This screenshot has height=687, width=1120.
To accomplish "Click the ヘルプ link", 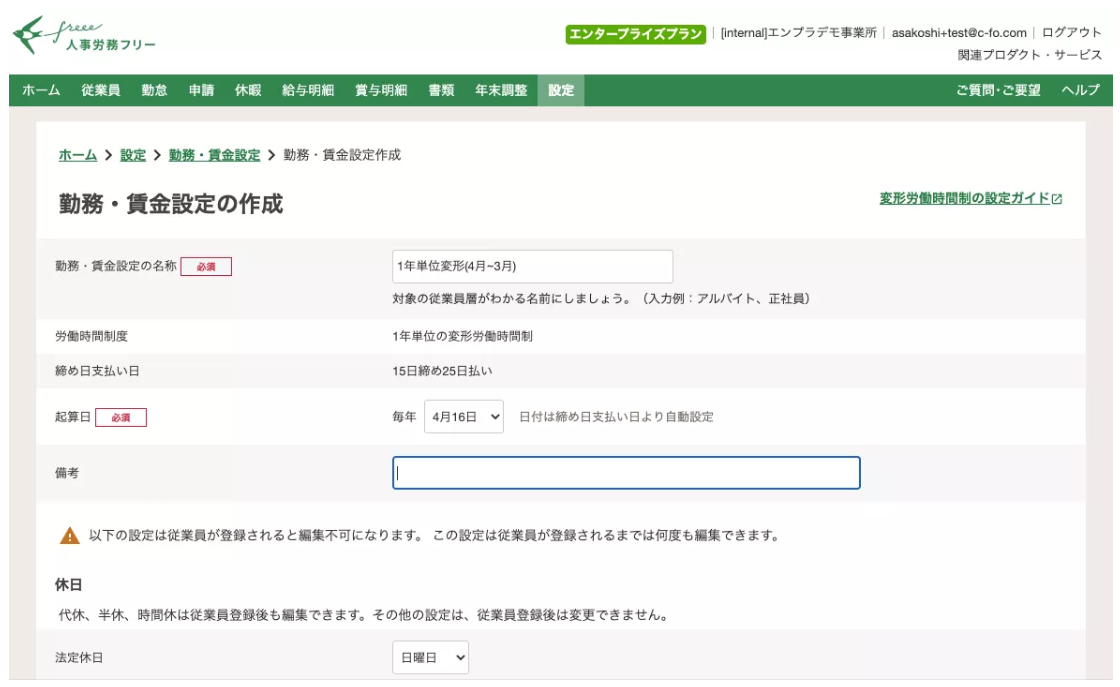I will click(x=1085, y=91).
